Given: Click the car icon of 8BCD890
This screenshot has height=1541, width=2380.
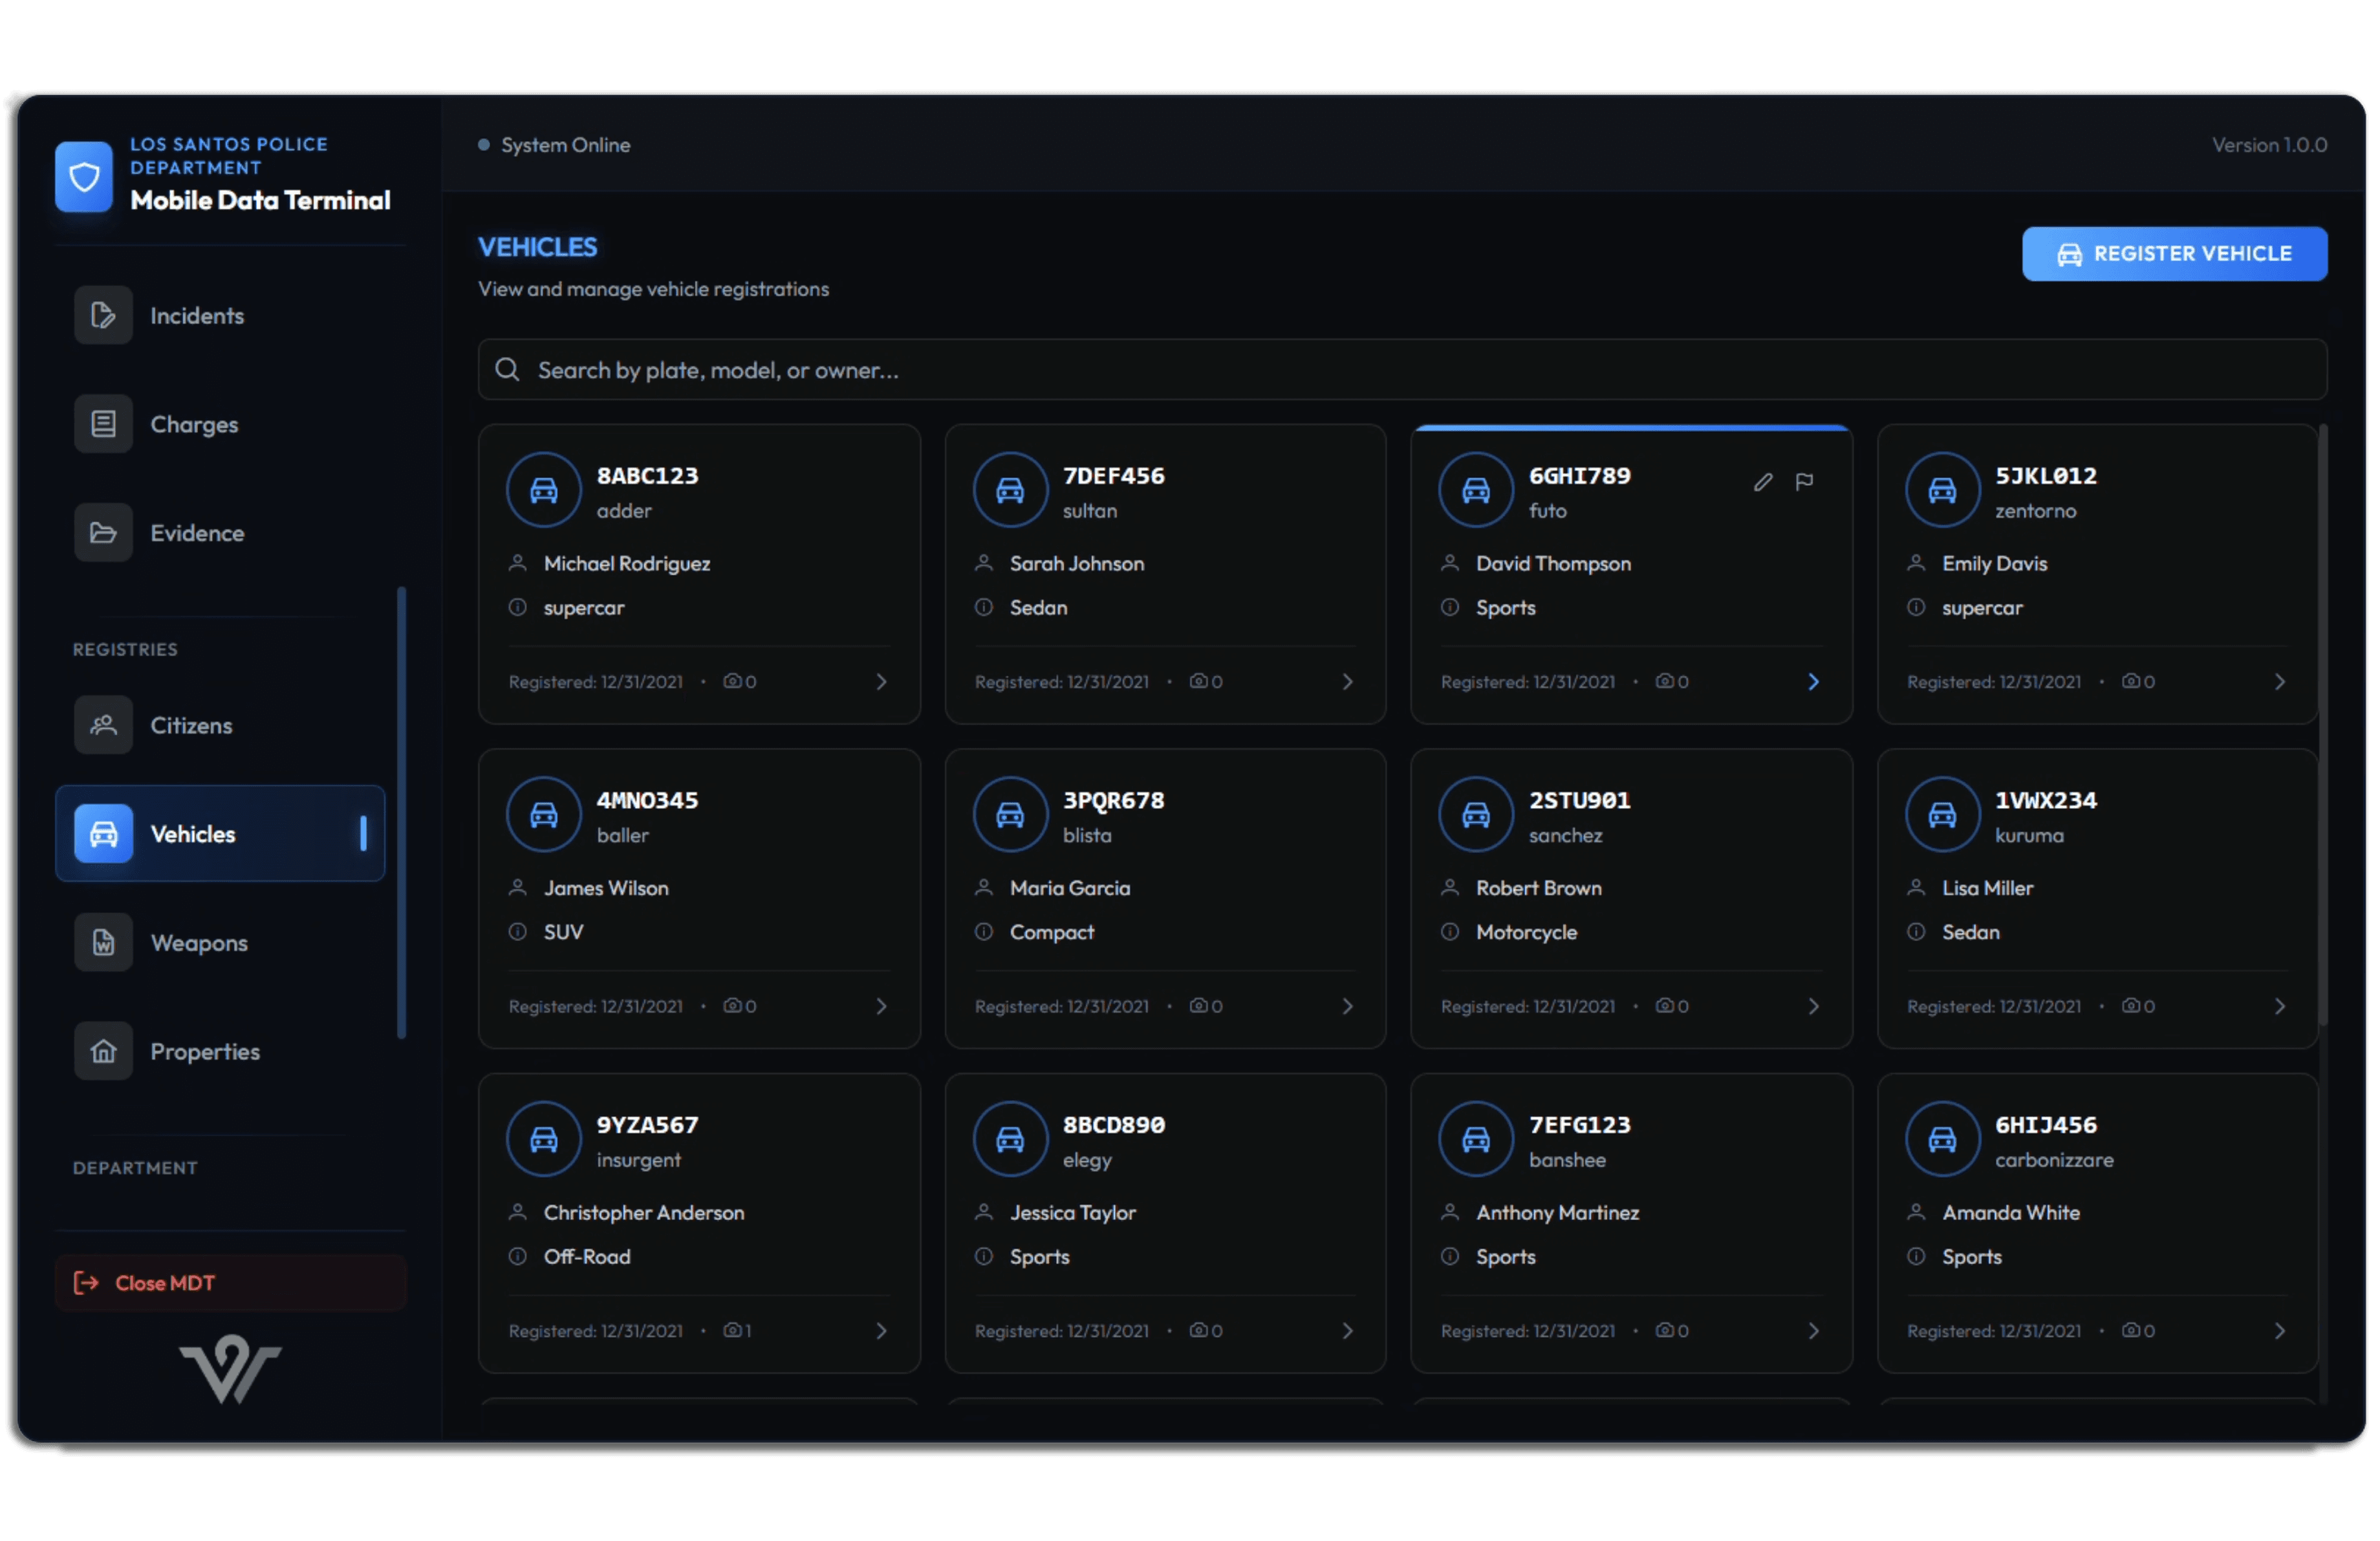Looking at the screenshot, I should (x=1010, y=1139).
